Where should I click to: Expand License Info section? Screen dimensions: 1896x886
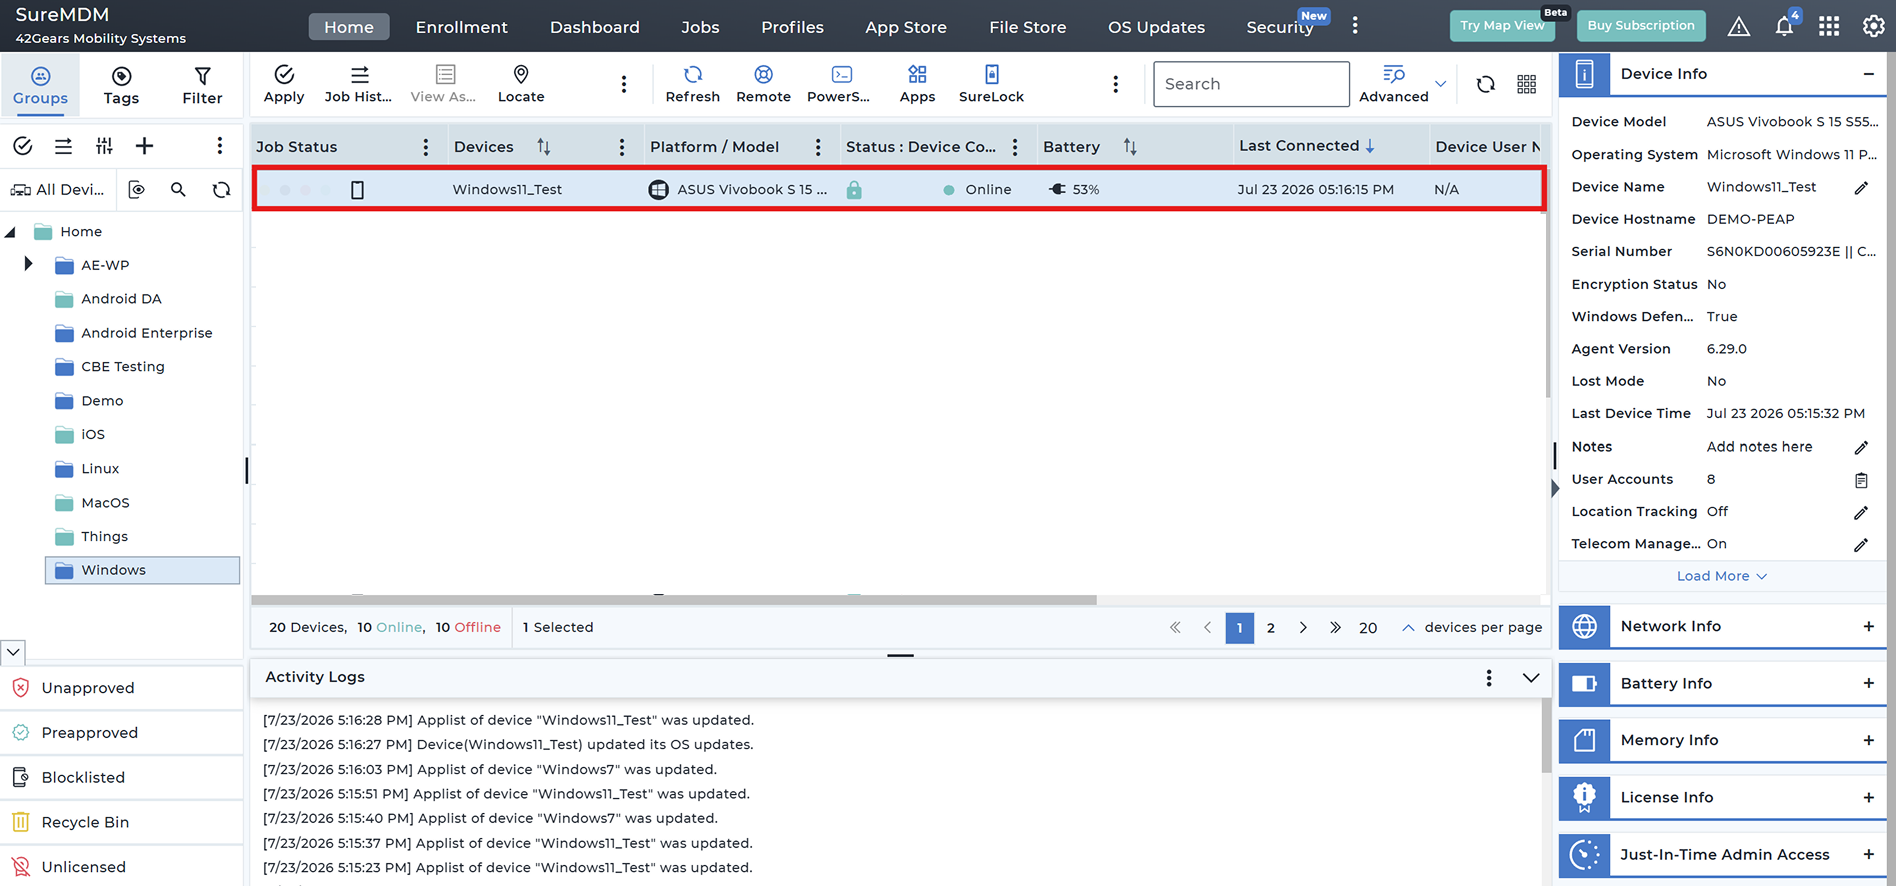pyautogui.click(x=1868, y=797)
